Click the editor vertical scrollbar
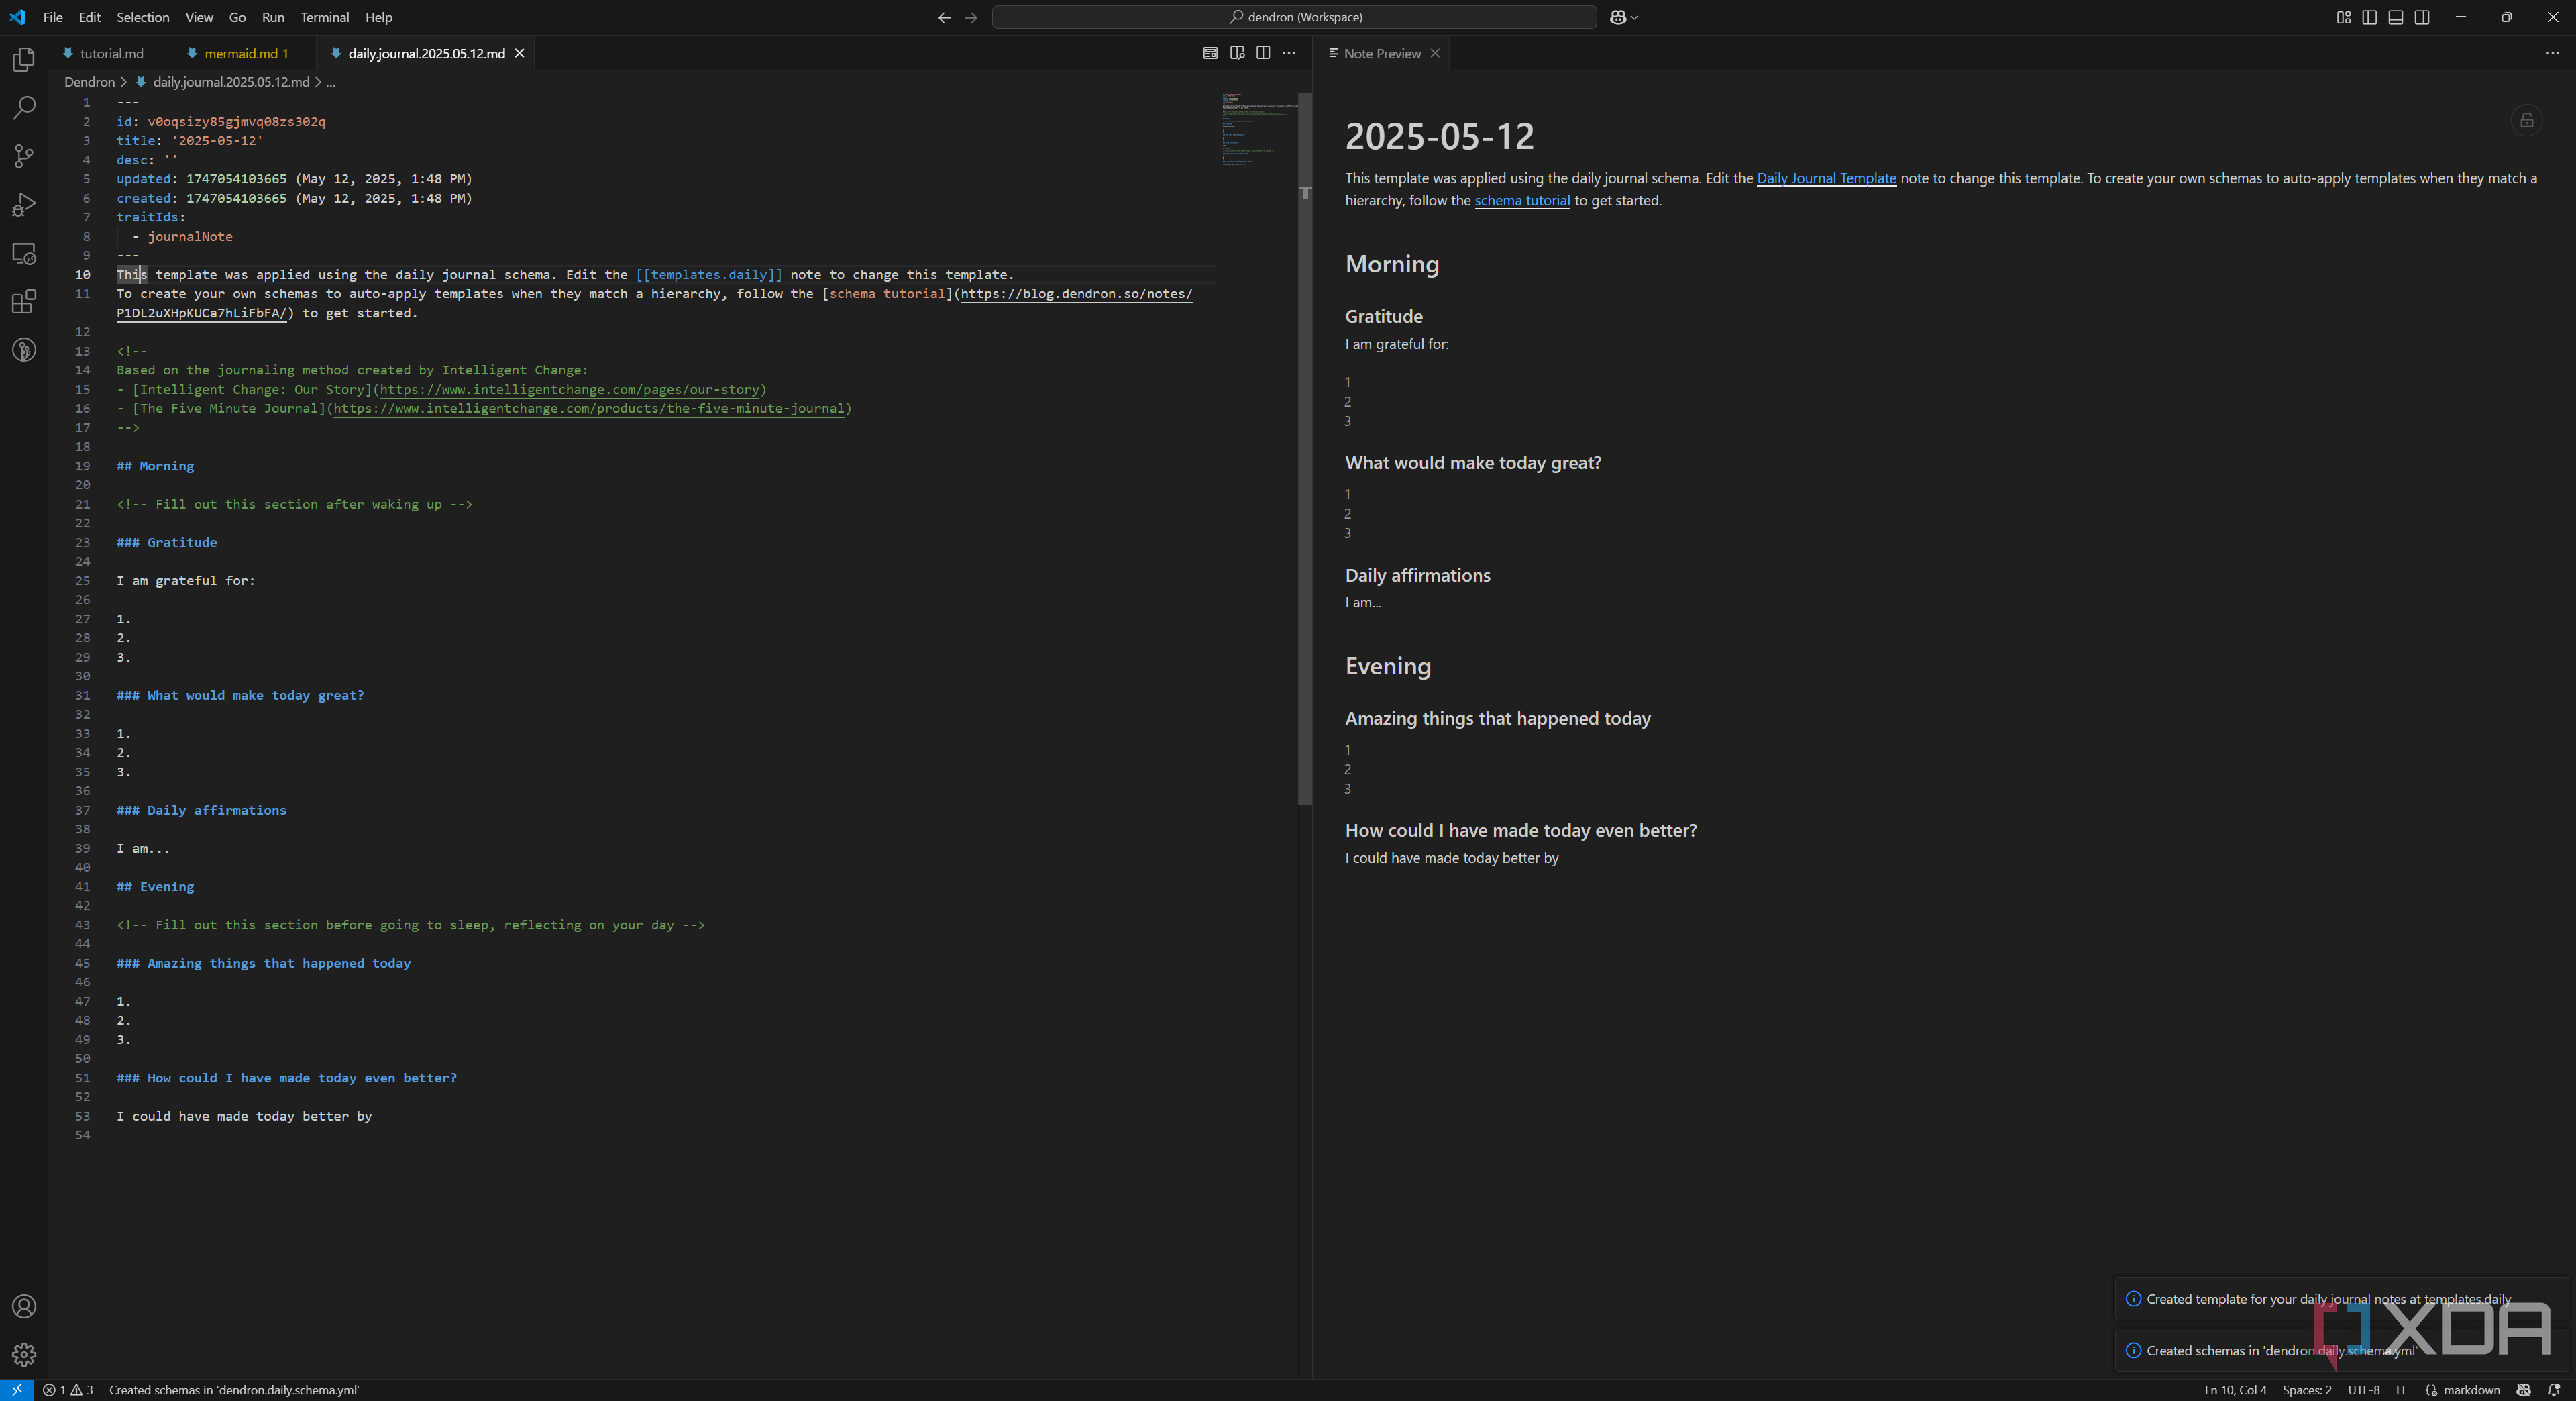This screenshot has width=2576, height=1401. 1304,450
